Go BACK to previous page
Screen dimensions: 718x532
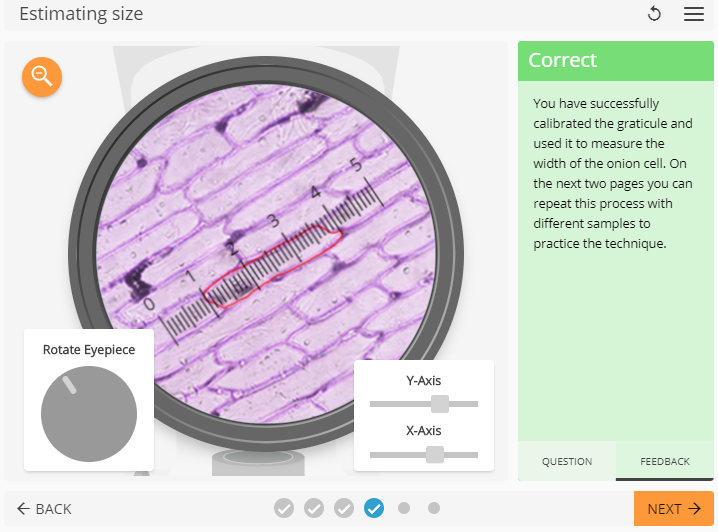tap(44, 509)
